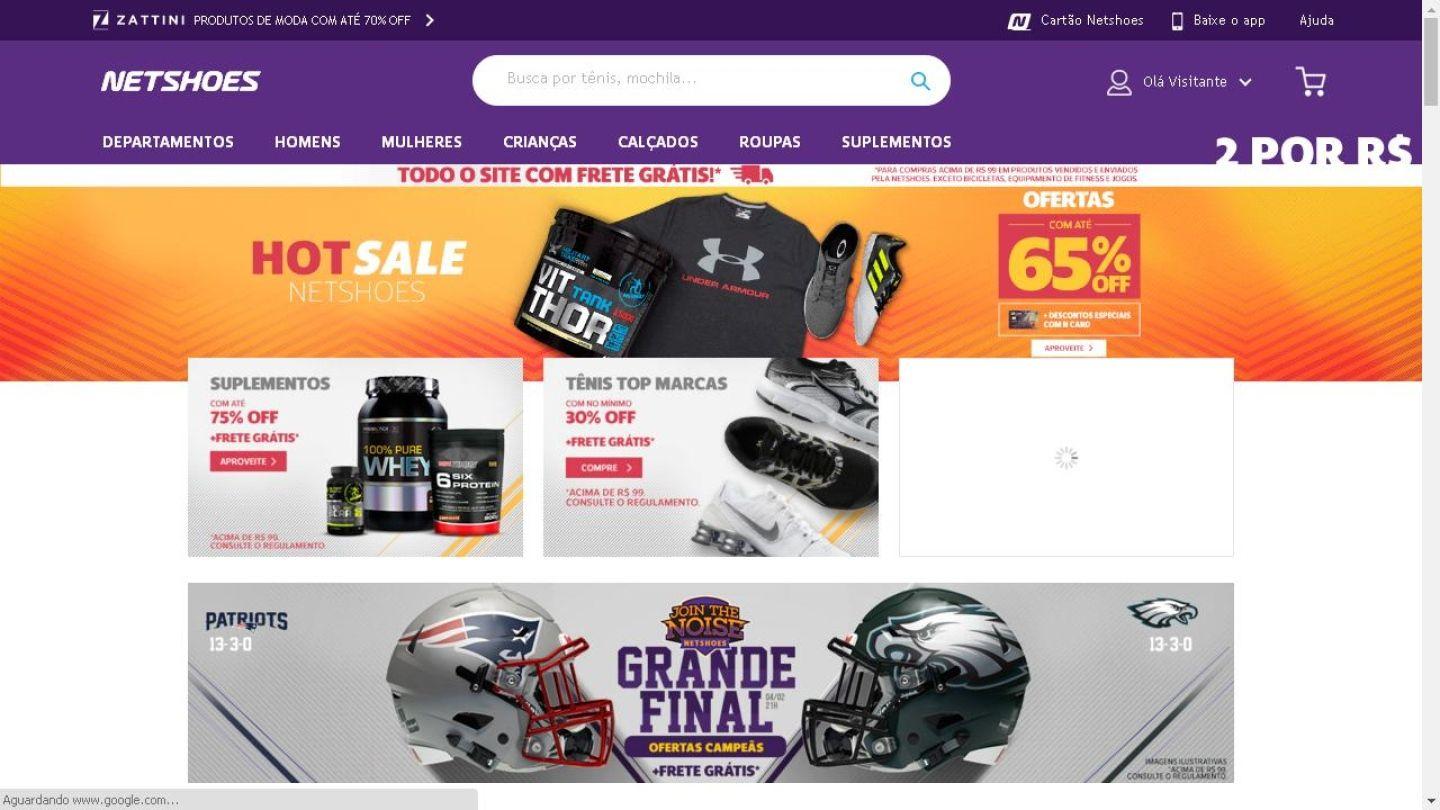Click the Netshoes logo
The image size is (1440, 810).
180,81
